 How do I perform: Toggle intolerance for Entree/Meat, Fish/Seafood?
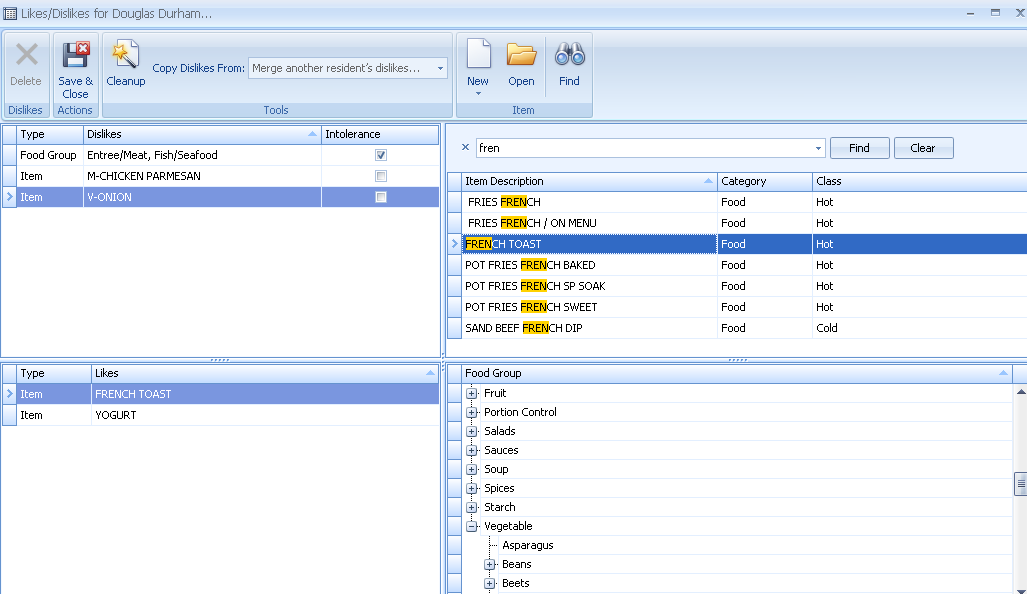(x=381, y=155)
